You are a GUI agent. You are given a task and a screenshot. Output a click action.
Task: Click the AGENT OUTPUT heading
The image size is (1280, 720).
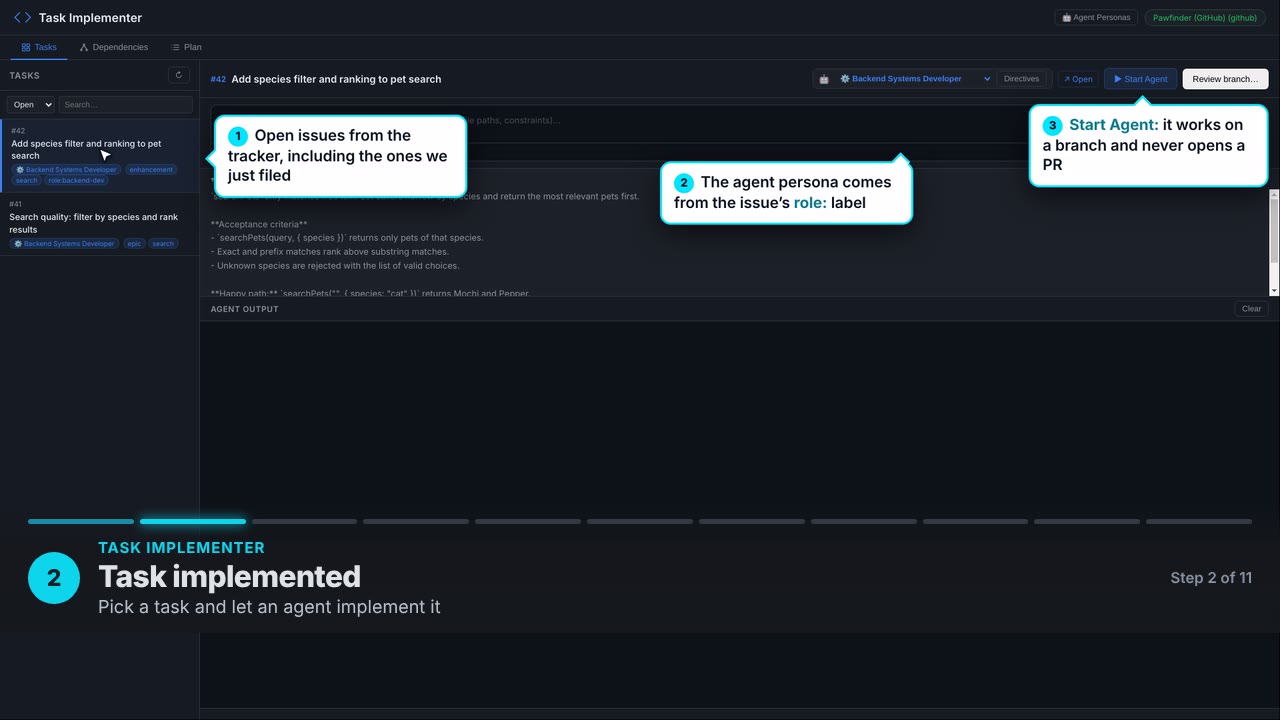point(244,309)
